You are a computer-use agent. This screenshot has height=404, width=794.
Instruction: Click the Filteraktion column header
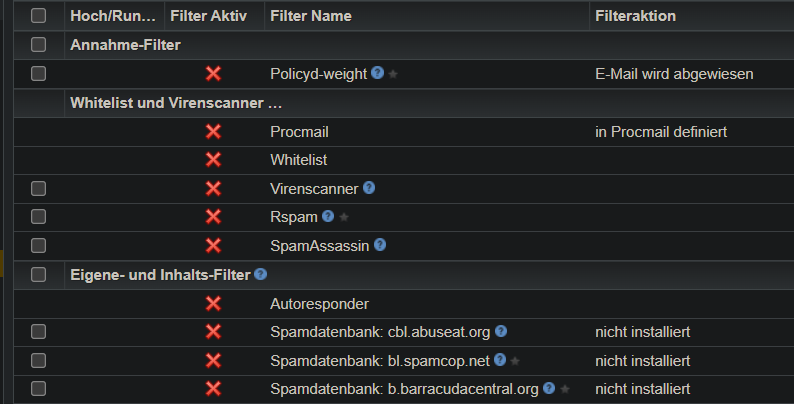tap(636, 16)
